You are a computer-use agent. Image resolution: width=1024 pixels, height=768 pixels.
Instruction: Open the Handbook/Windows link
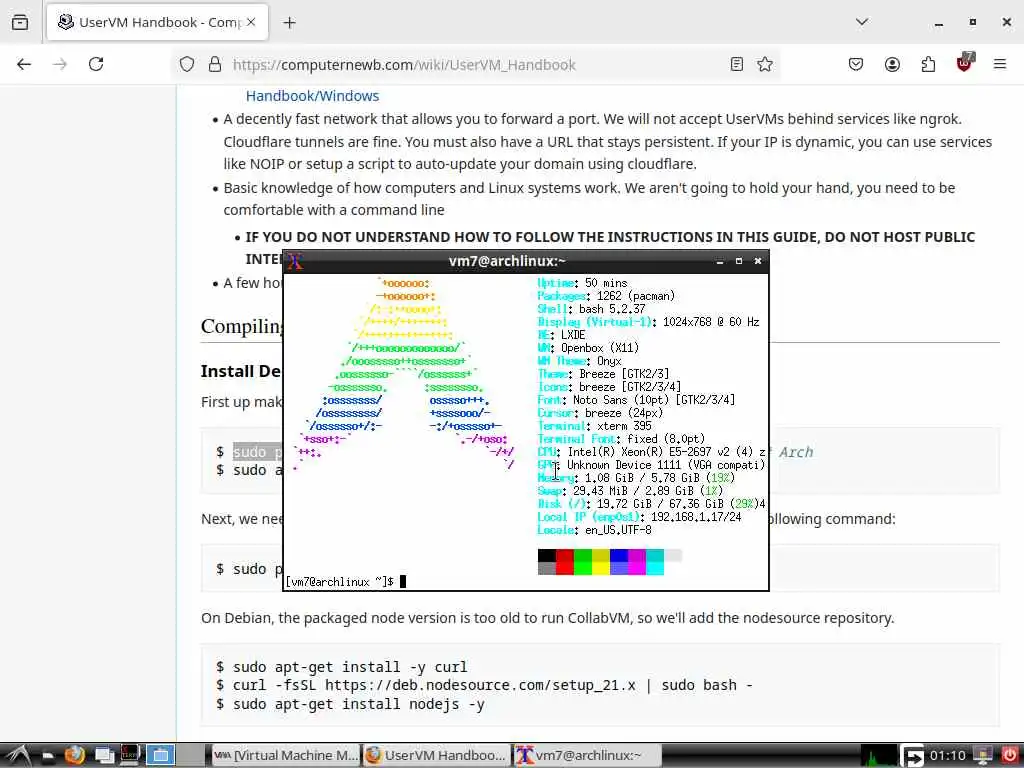point(312,95)
